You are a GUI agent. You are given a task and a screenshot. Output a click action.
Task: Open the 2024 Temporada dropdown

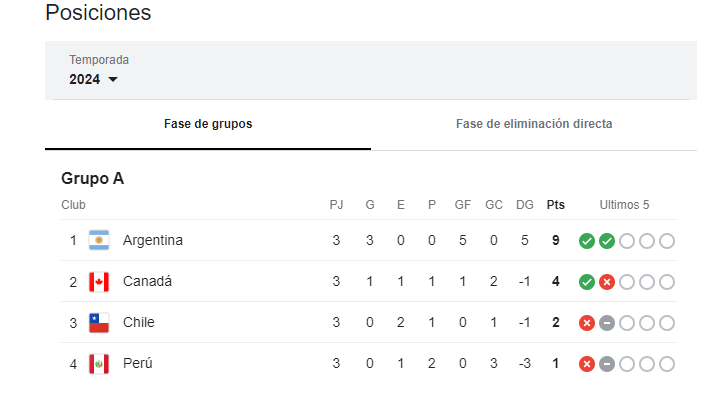(x=93, y=79)
